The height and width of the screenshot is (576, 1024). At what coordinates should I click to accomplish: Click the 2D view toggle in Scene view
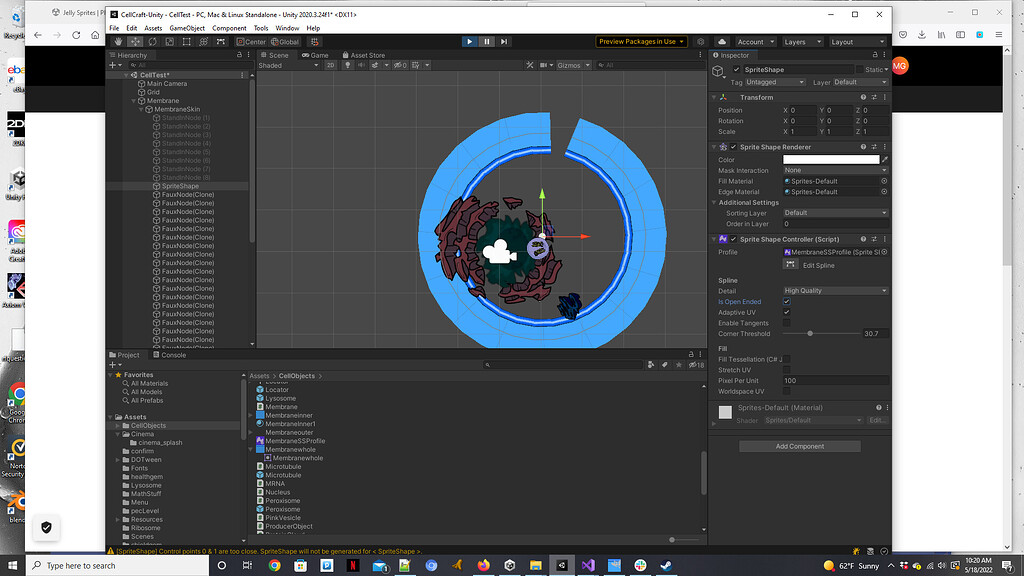[331, 65]
